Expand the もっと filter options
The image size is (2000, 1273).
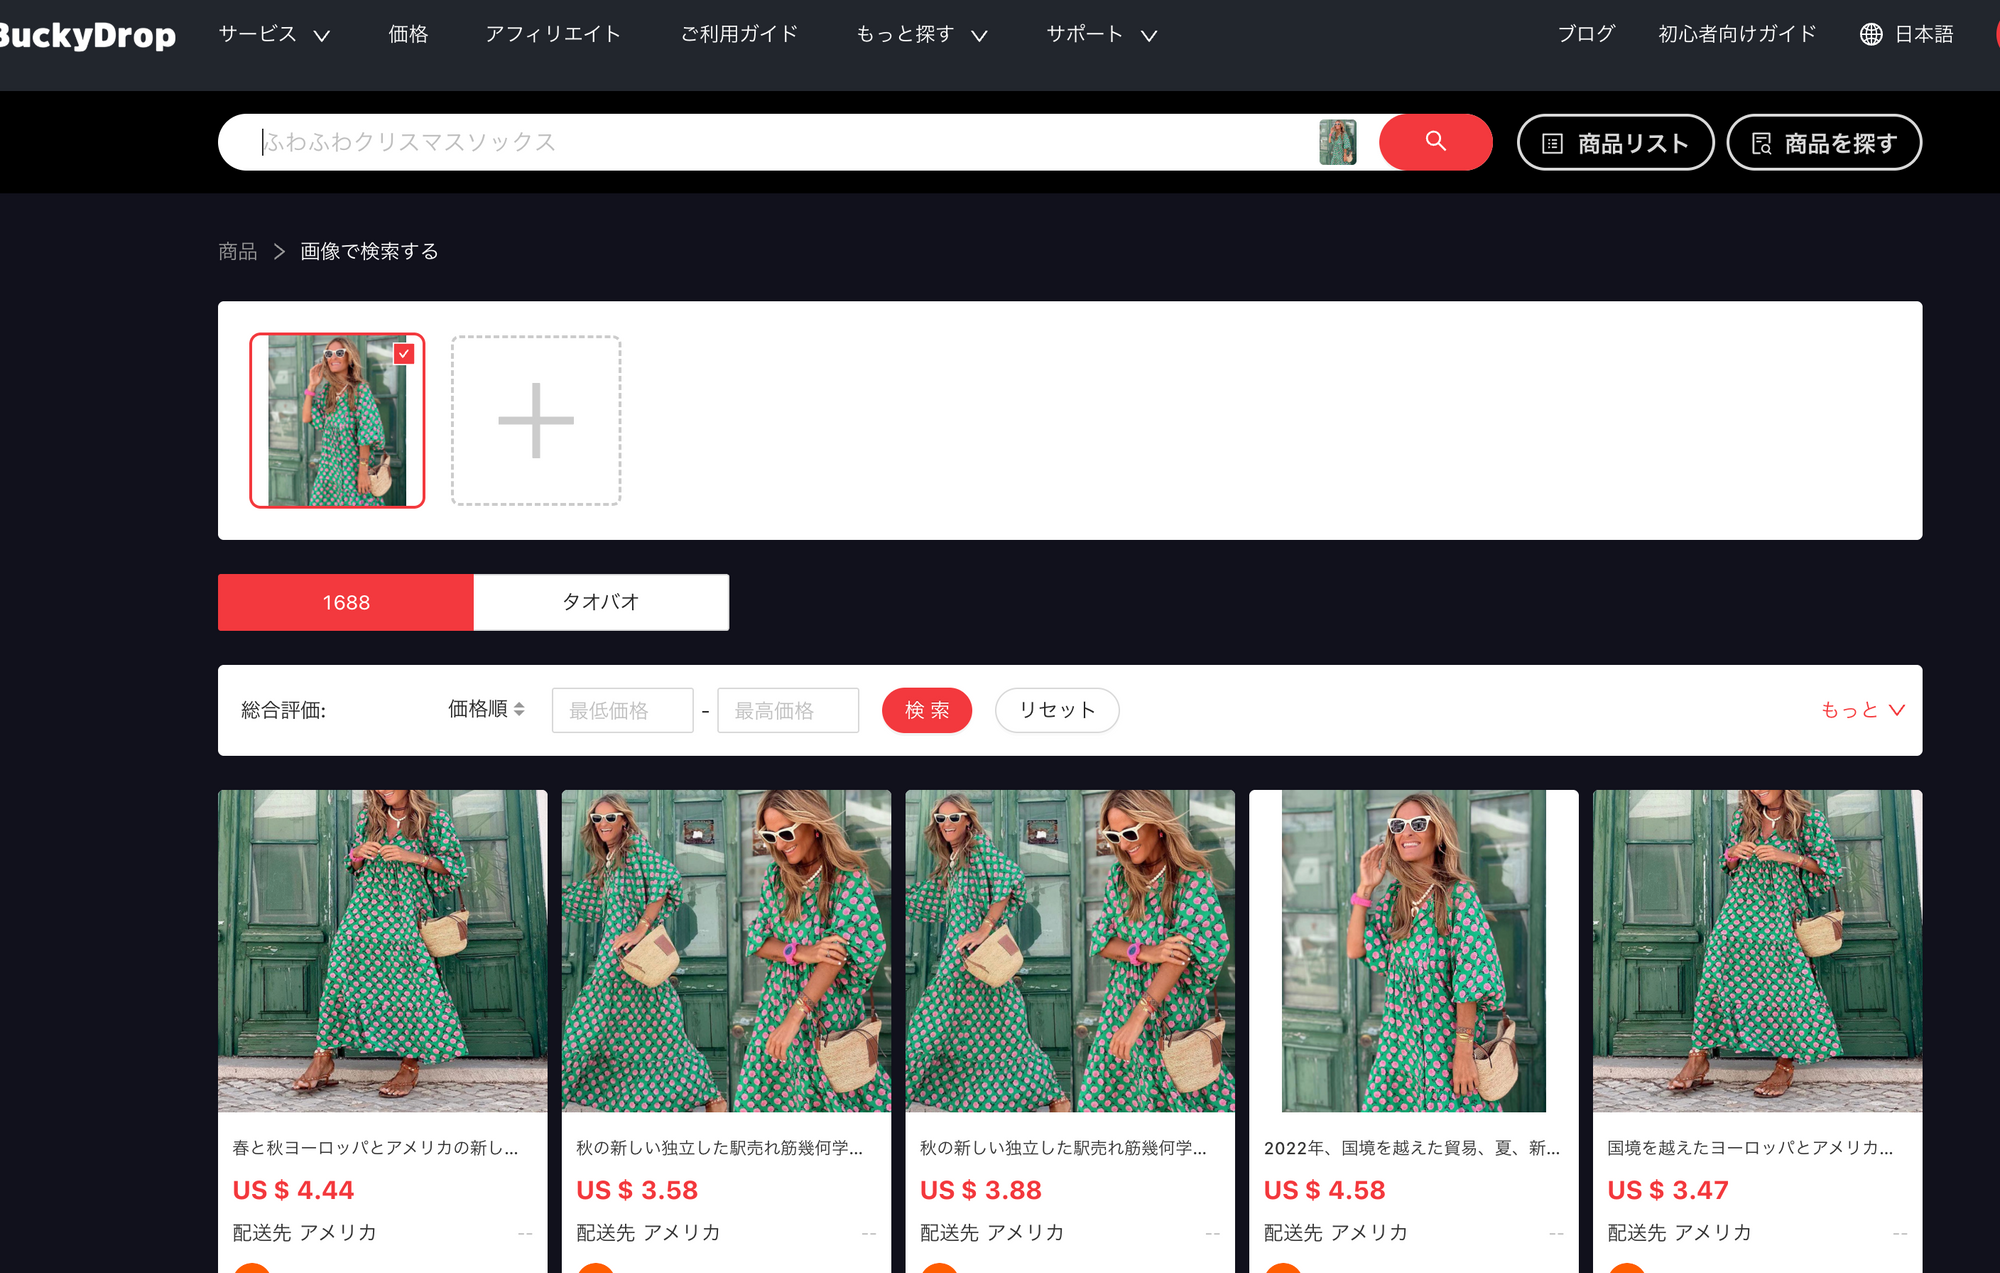pos(1863,710)
